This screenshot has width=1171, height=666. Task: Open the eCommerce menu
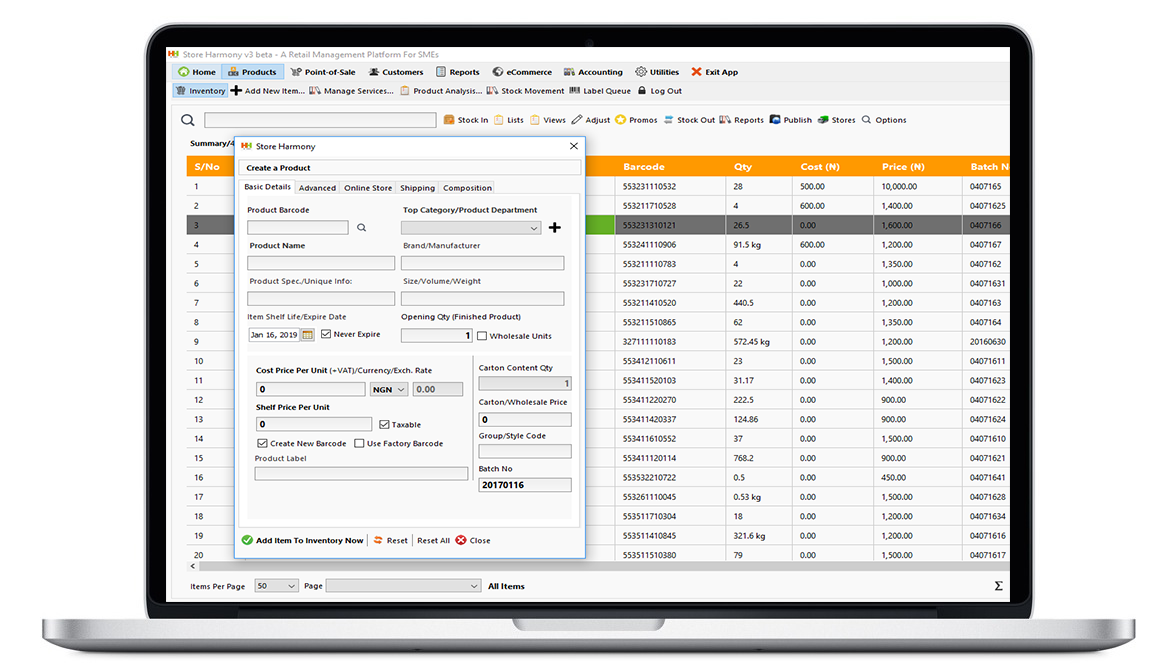tap(522, 72)
